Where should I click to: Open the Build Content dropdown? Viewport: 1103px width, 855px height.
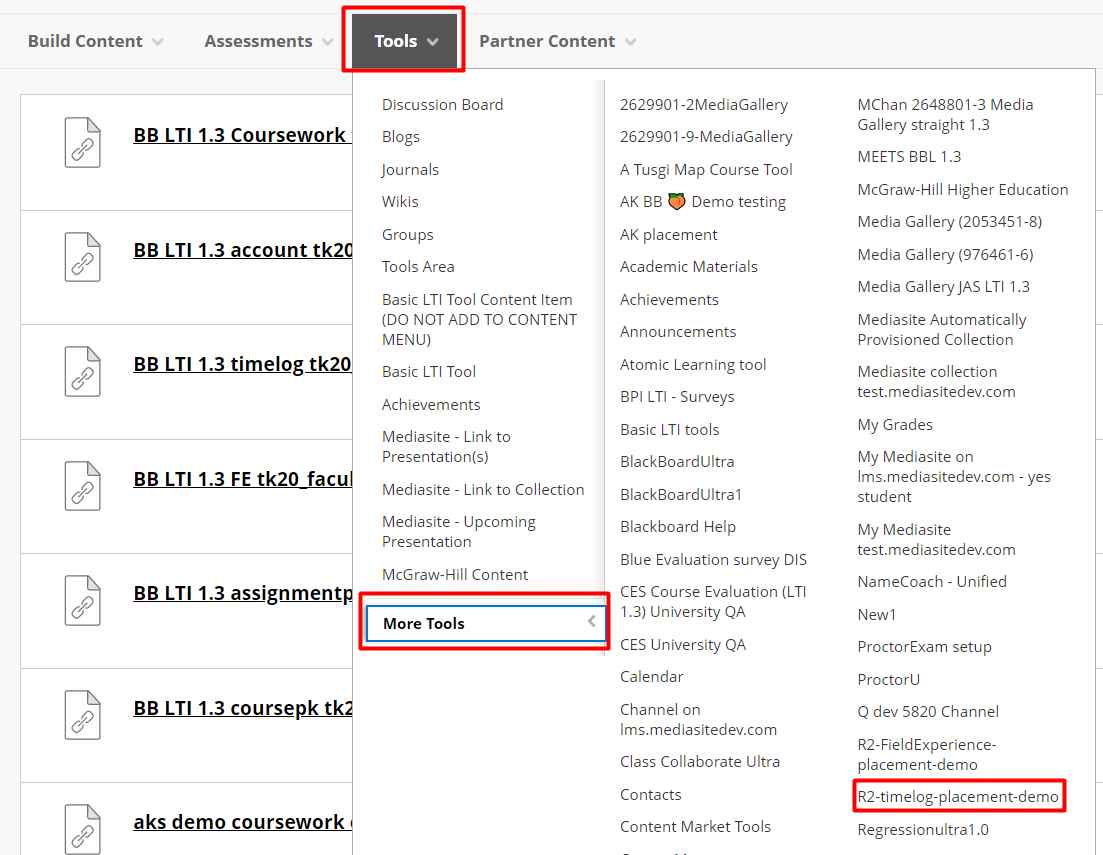(x=96, y=42)
